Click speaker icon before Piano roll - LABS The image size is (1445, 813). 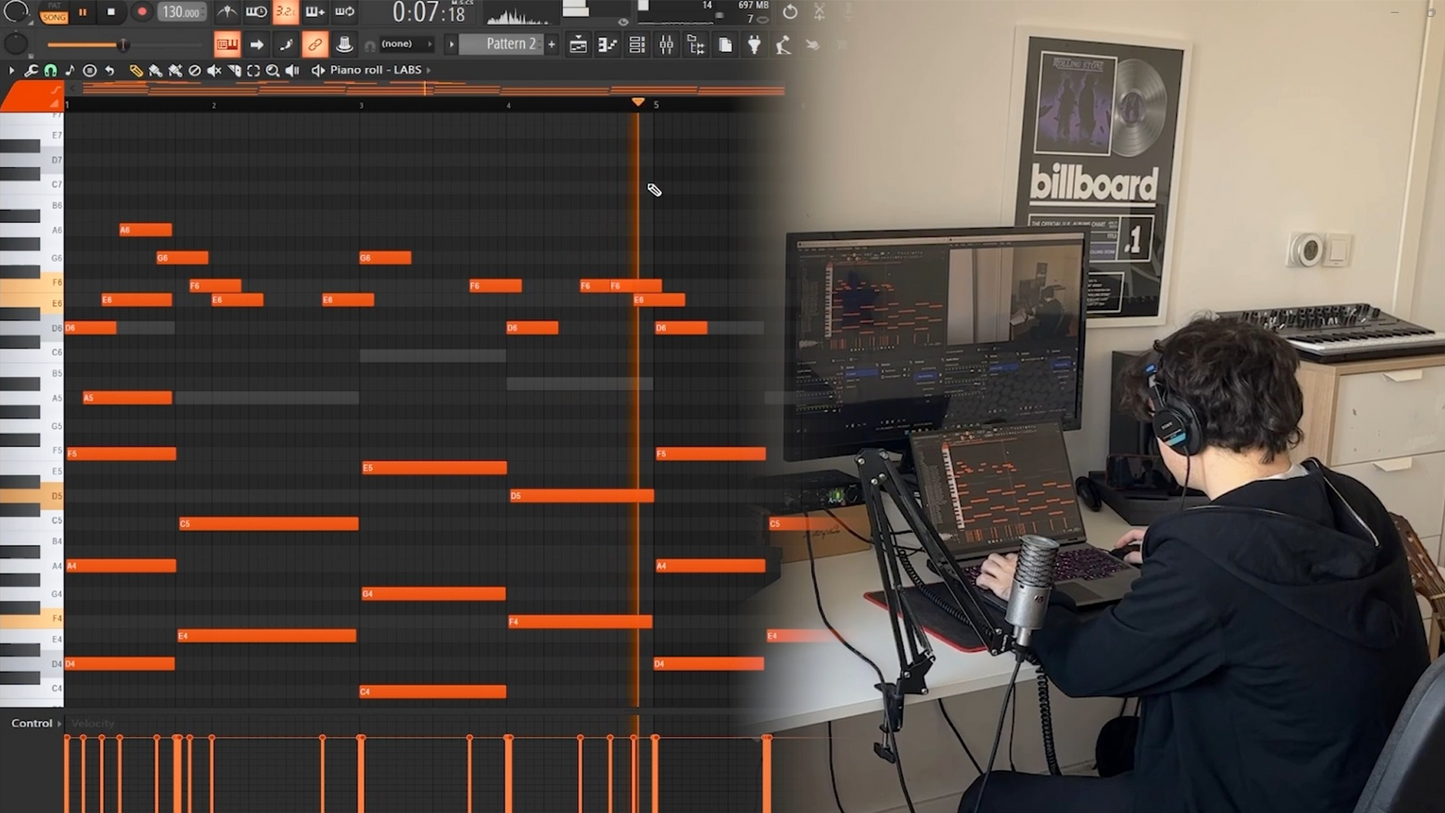[x=318, y=71]
